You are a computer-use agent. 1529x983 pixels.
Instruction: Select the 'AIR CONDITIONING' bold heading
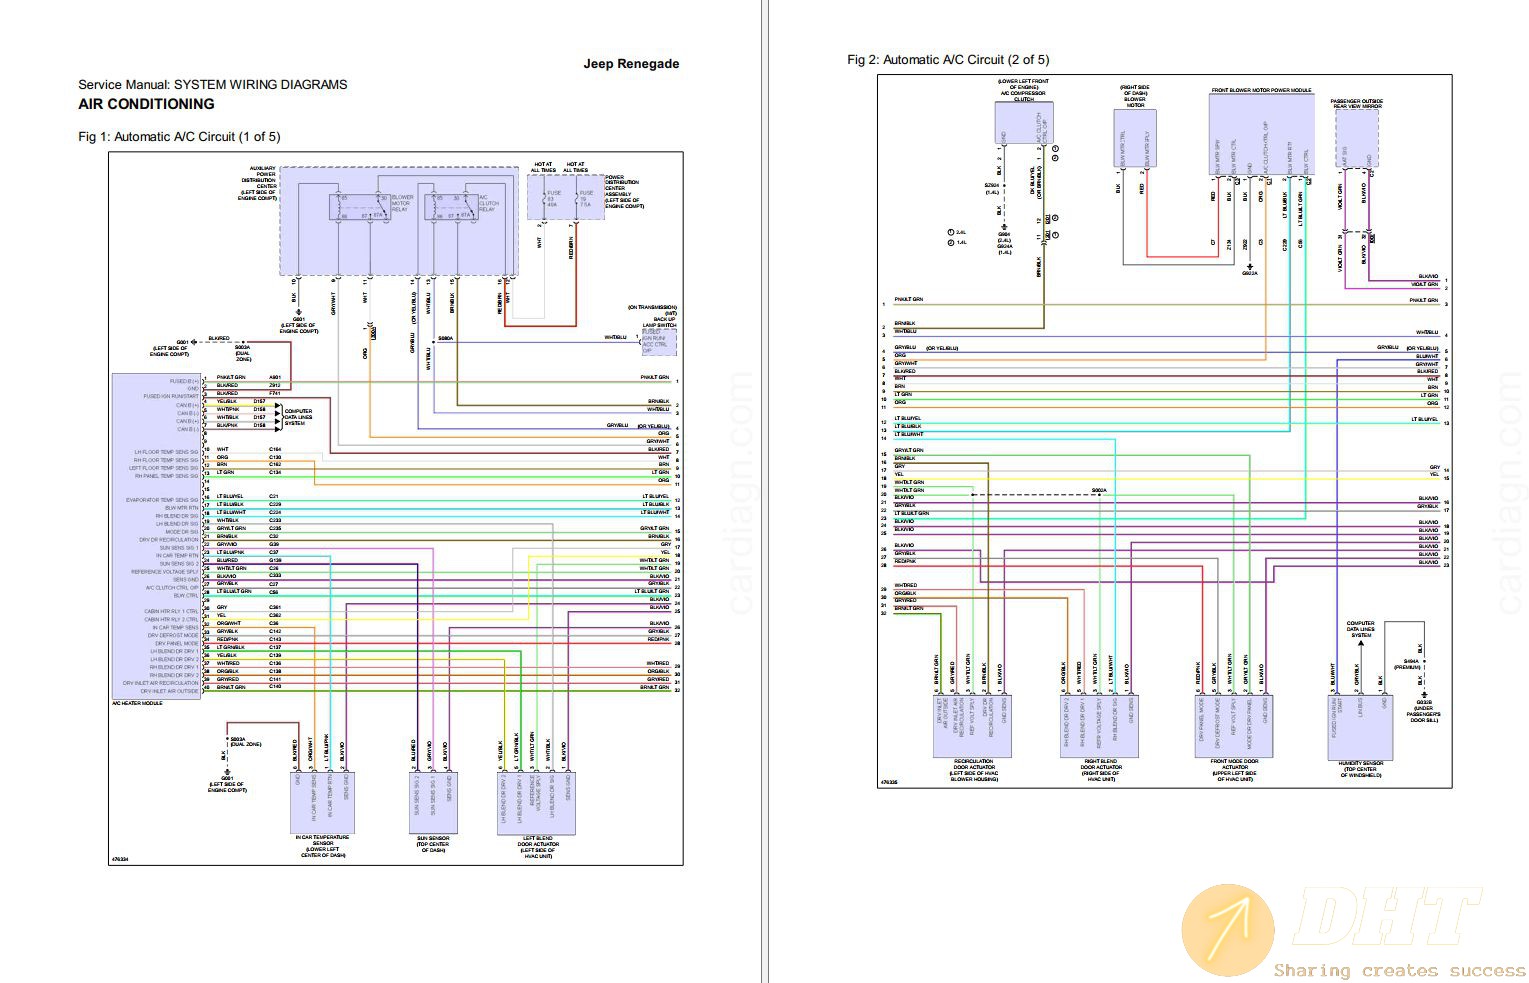146,104
